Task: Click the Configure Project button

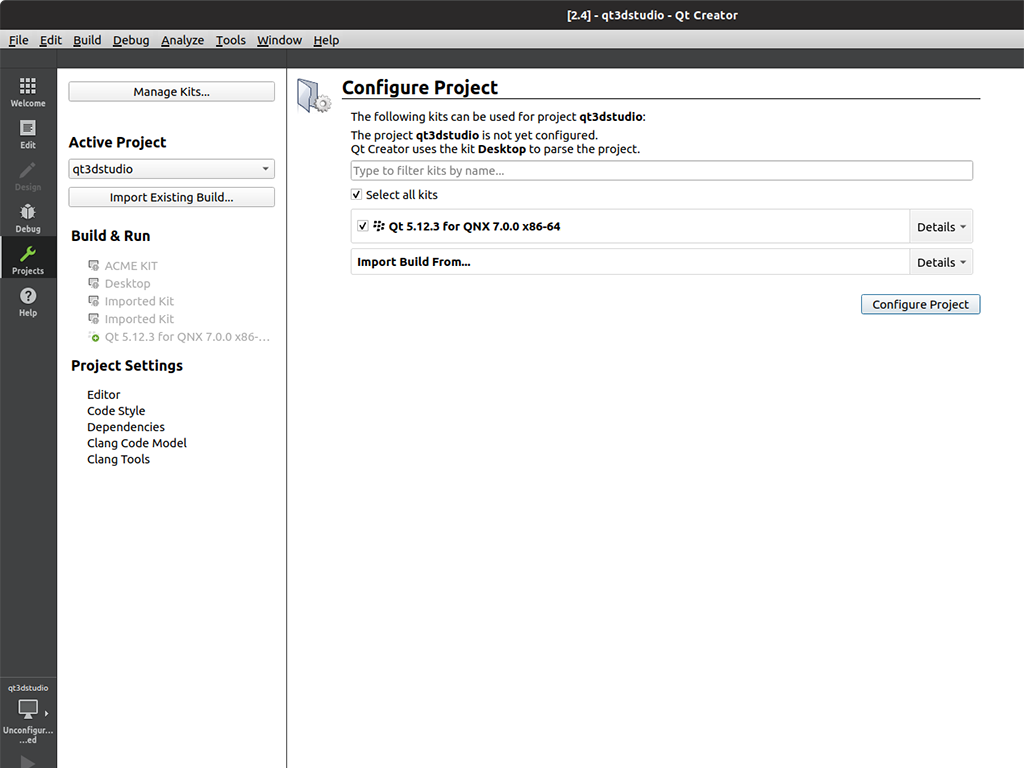Action: click(x=920, y=304)
